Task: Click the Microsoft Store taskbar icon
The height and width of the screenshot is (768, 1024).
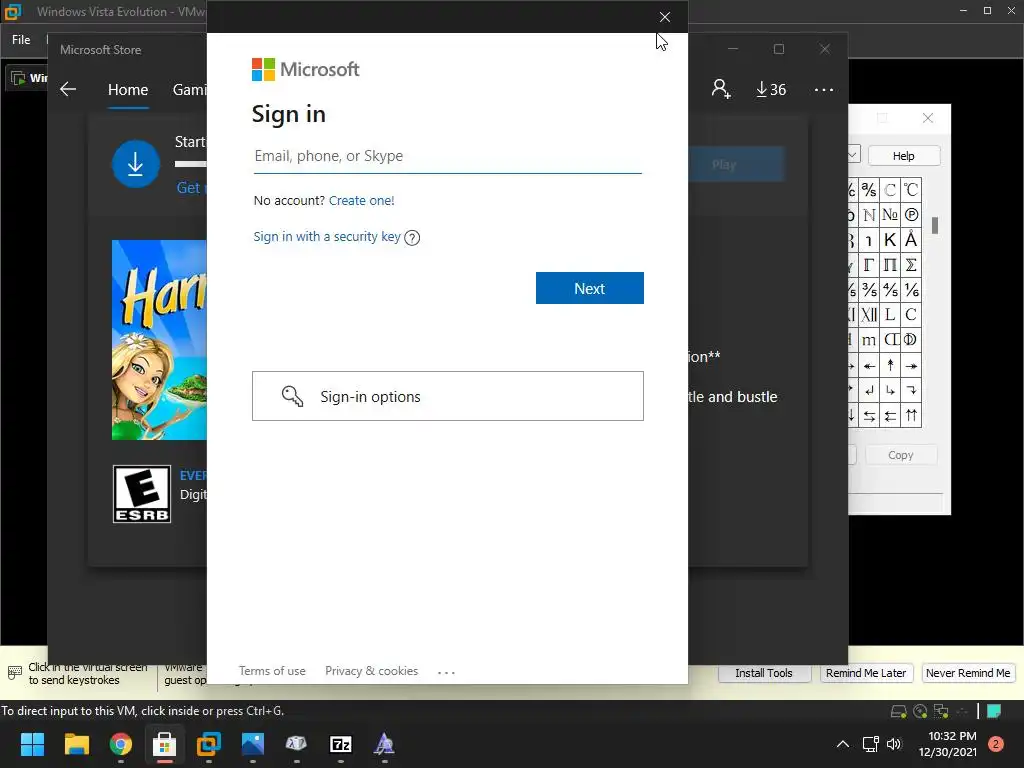Action: click(165, 744)
